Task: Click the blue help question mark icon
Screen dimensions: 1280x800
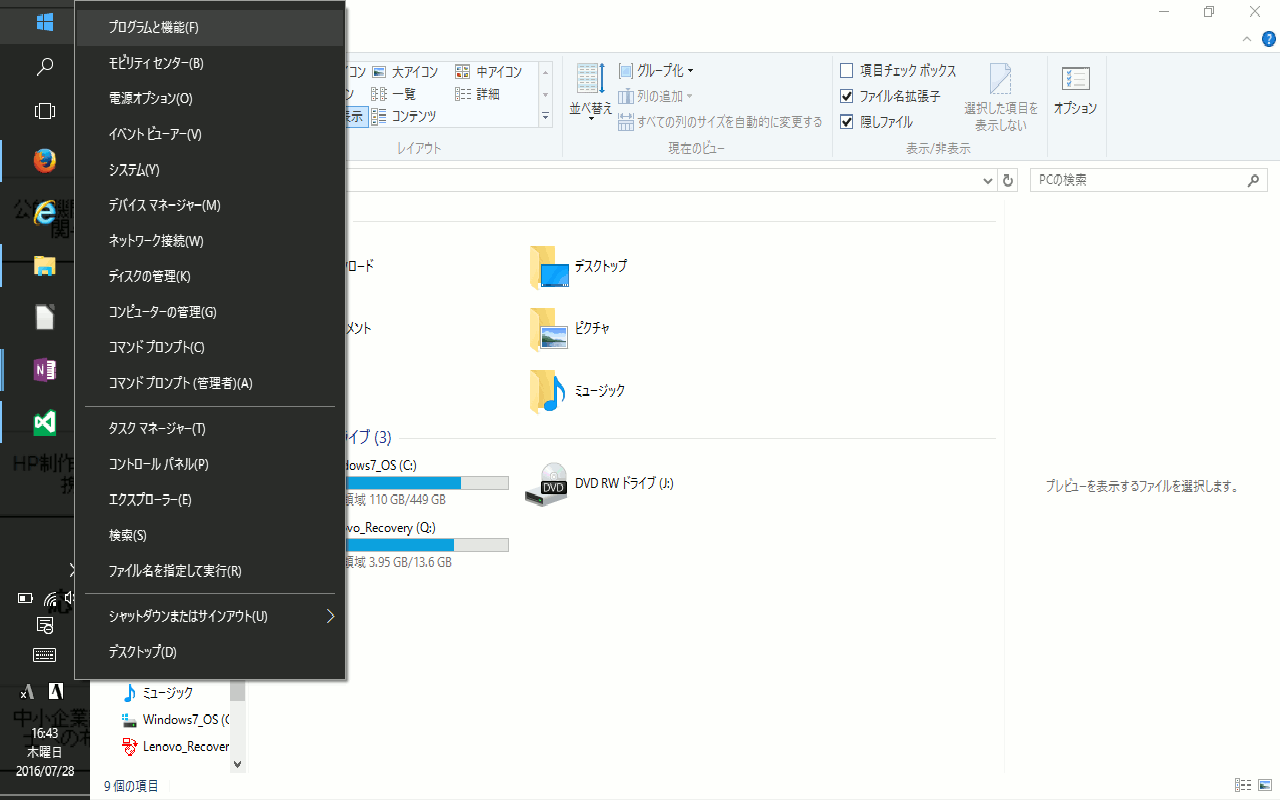Action: tap(1269, 39)
